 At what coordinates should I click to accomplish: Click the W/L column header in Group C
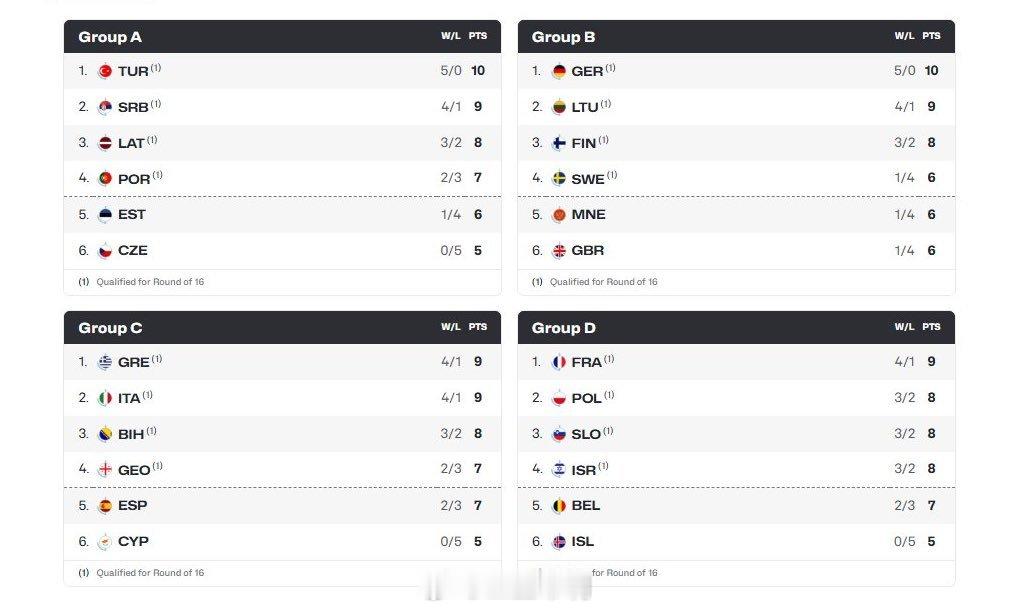coord(451,327)
